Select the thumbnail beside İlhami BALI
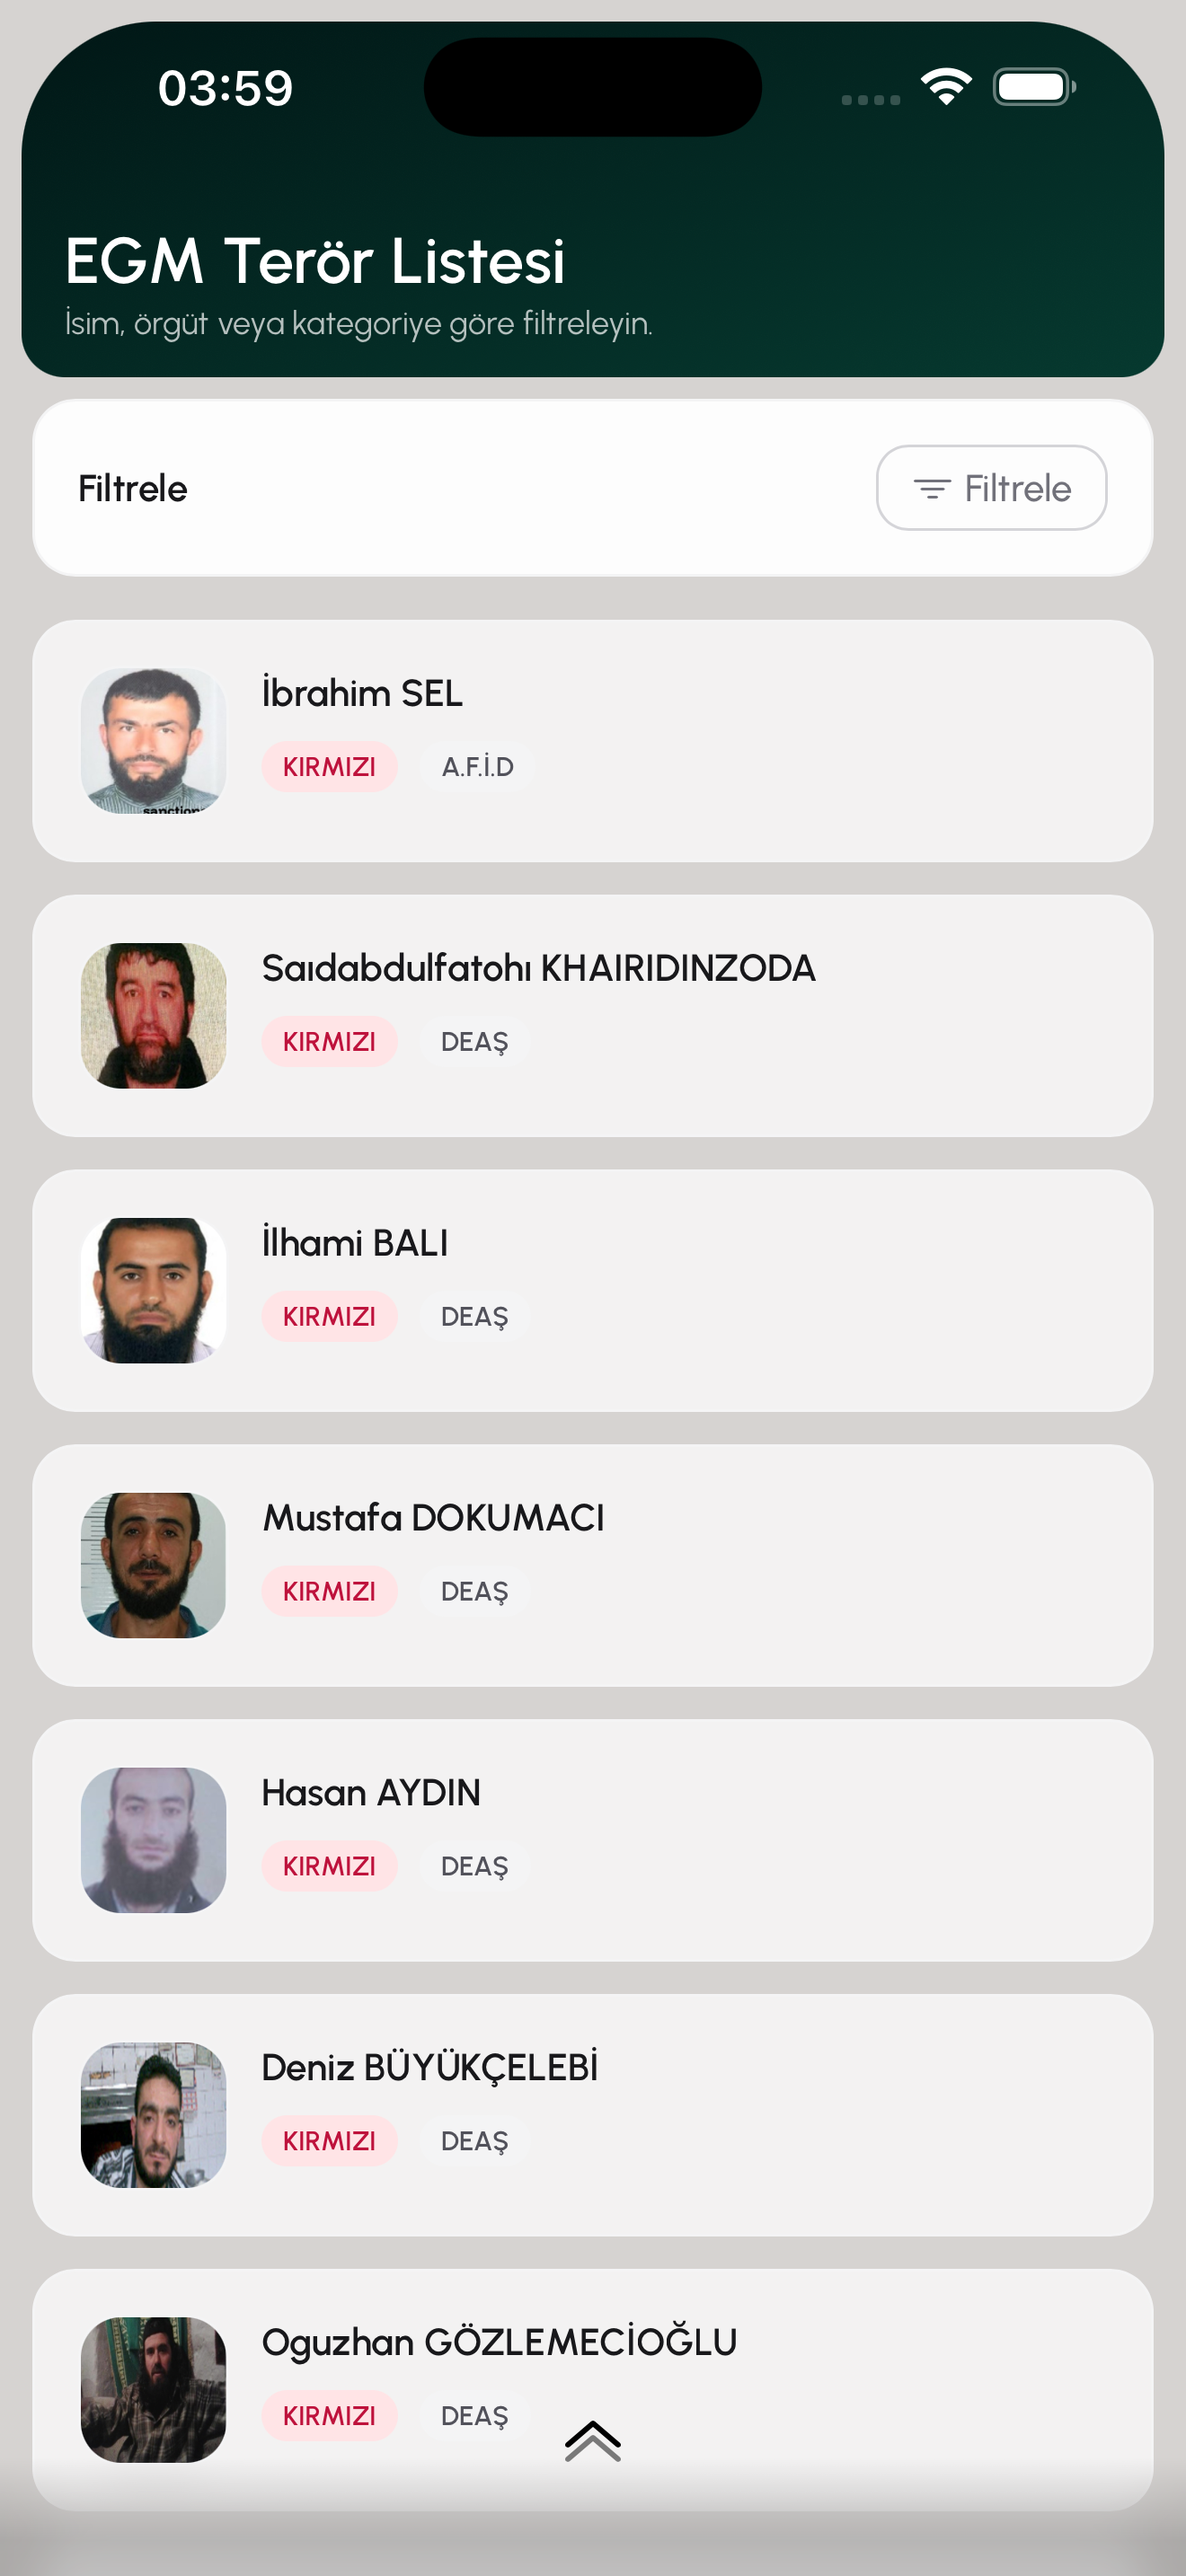 153,1290
